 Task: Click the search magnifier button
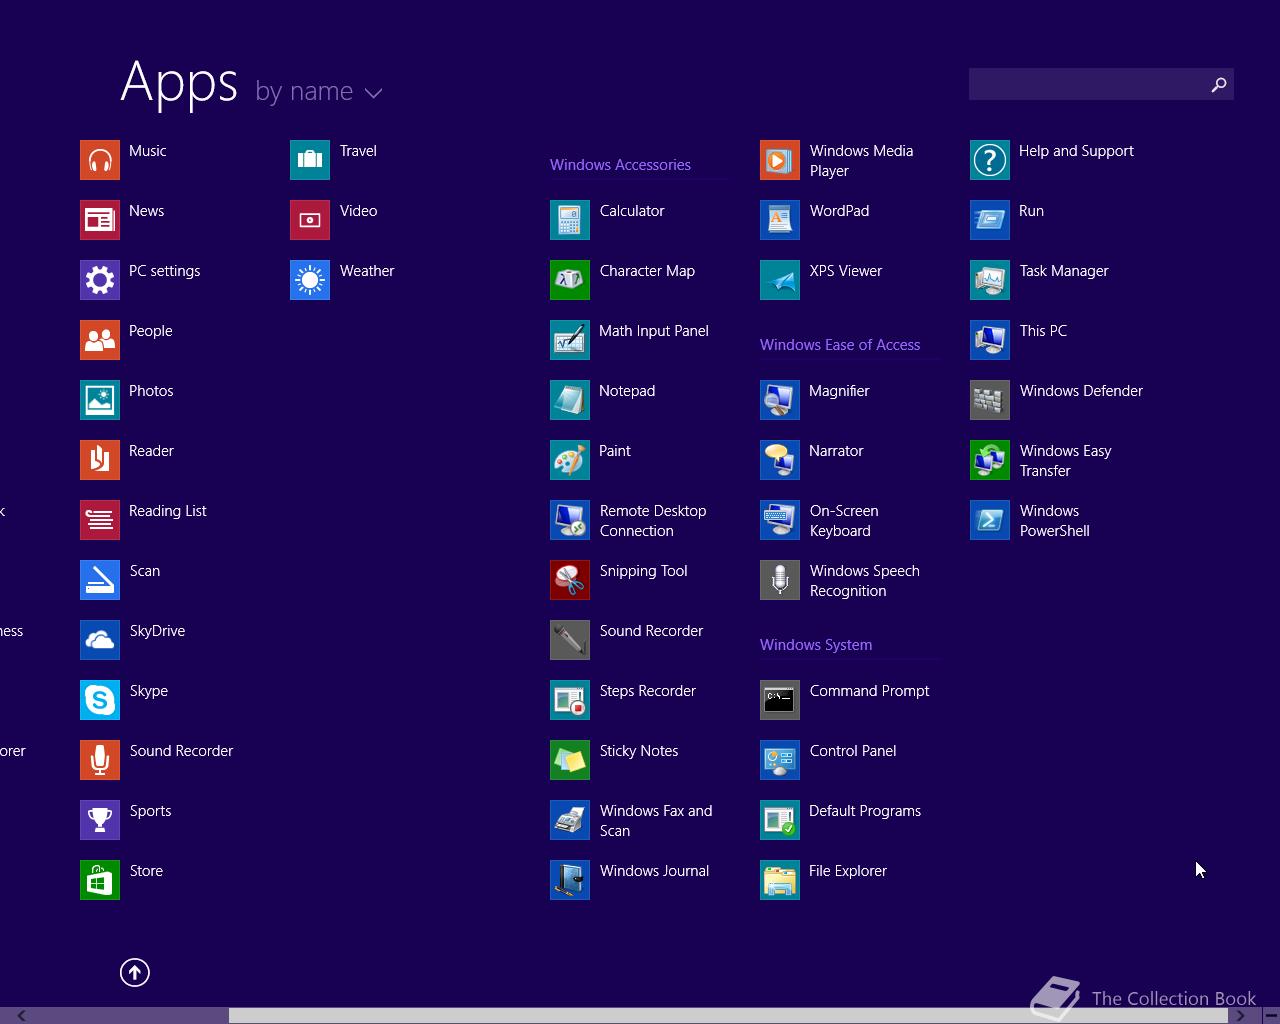point(1218,85)
